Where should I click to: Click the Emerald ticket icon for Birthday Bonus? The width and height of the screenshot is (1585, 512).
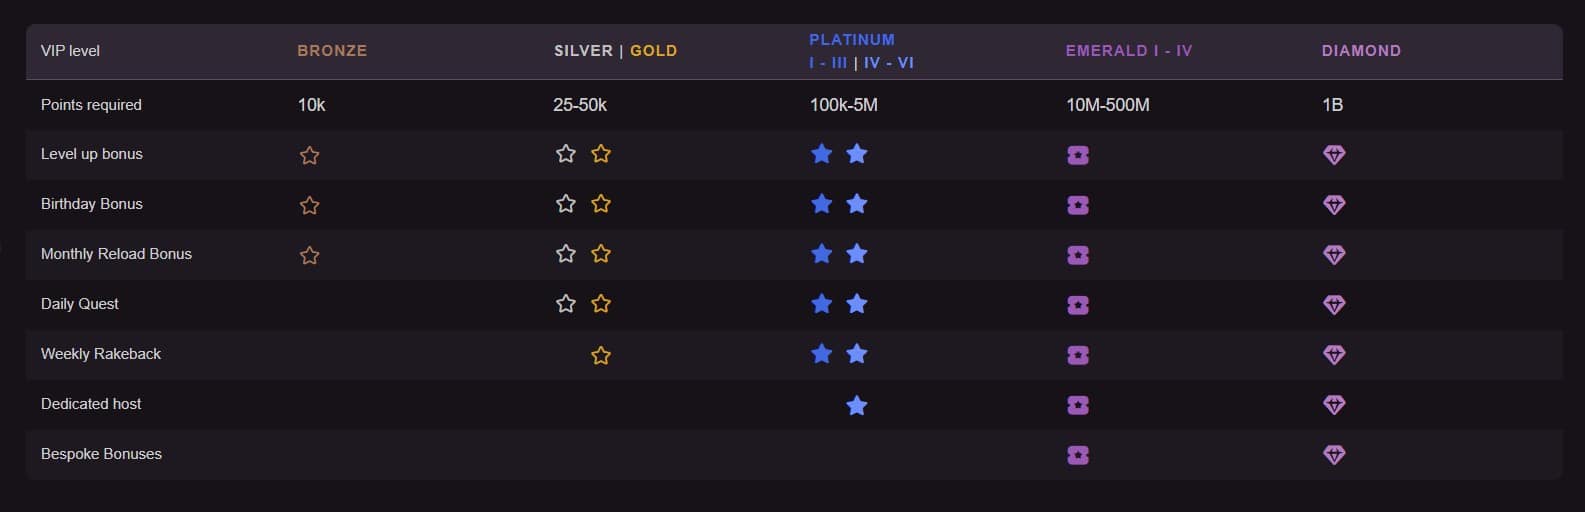coord(1078,205)
